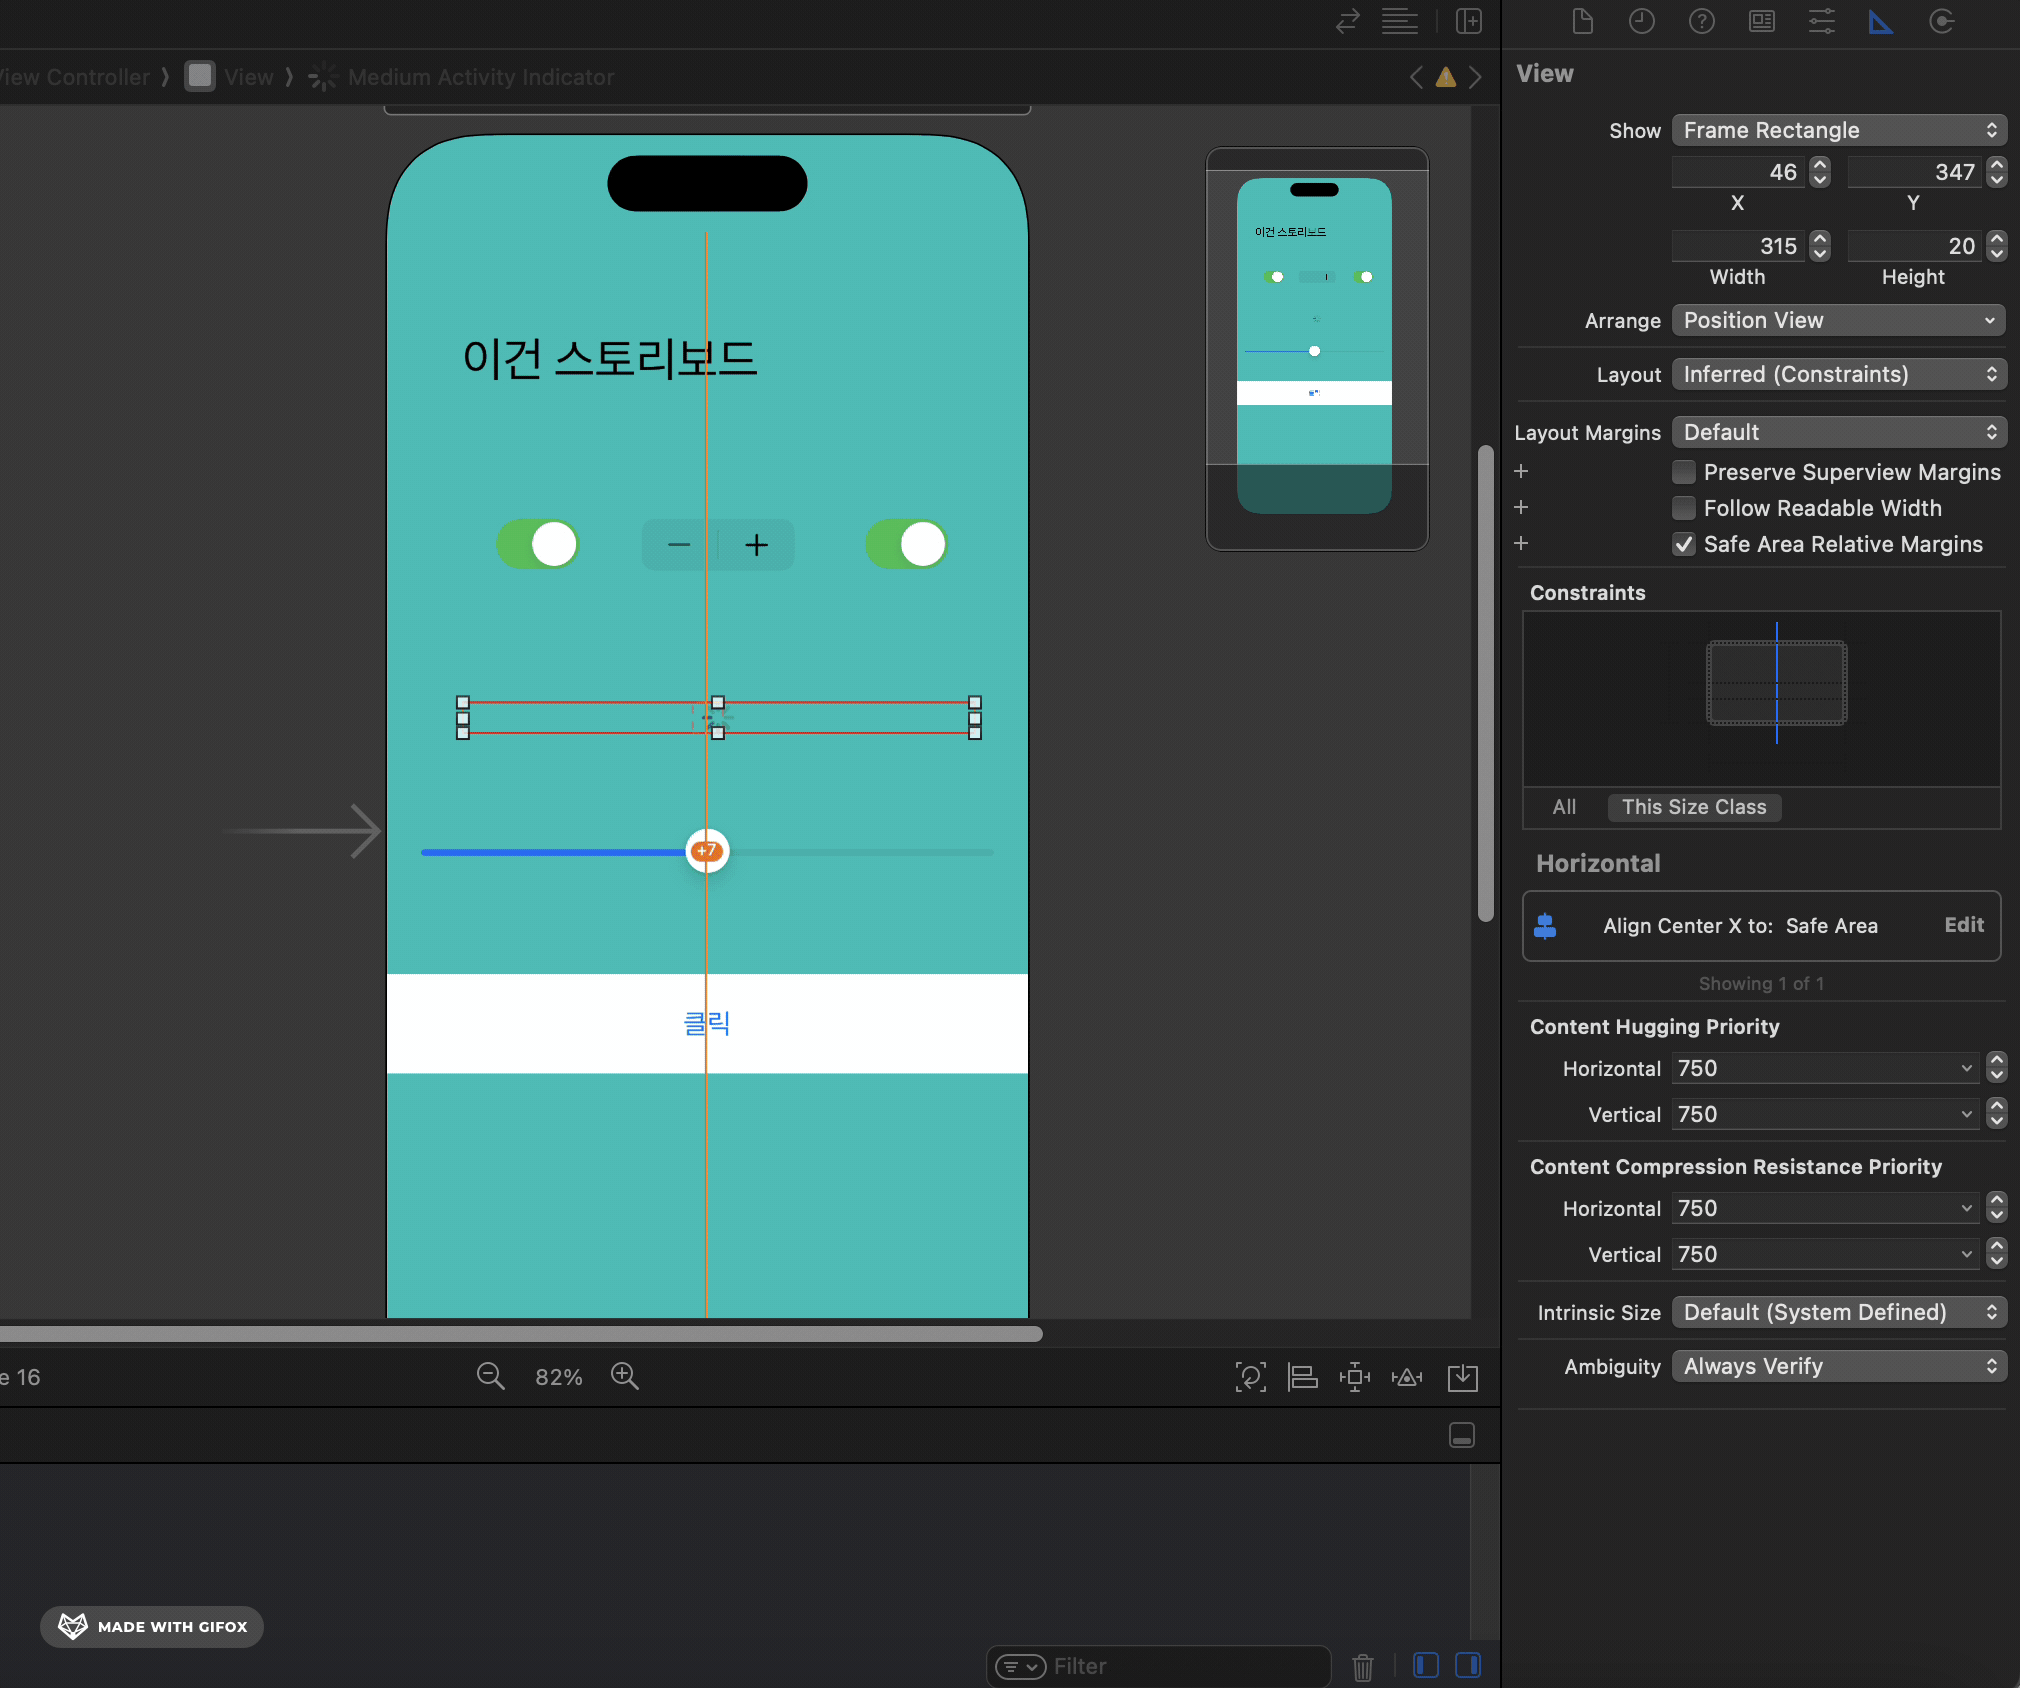Open the Arrange Position View dropdown
2020x1688 pixels.
(x=1838, y=320)
